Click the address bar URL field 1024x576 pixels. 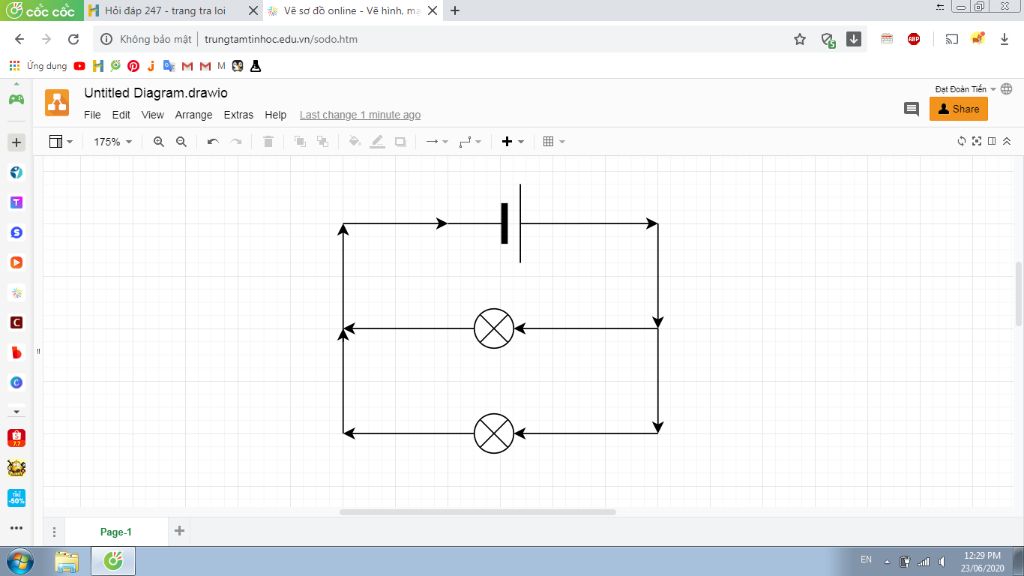tap(444, 39)
